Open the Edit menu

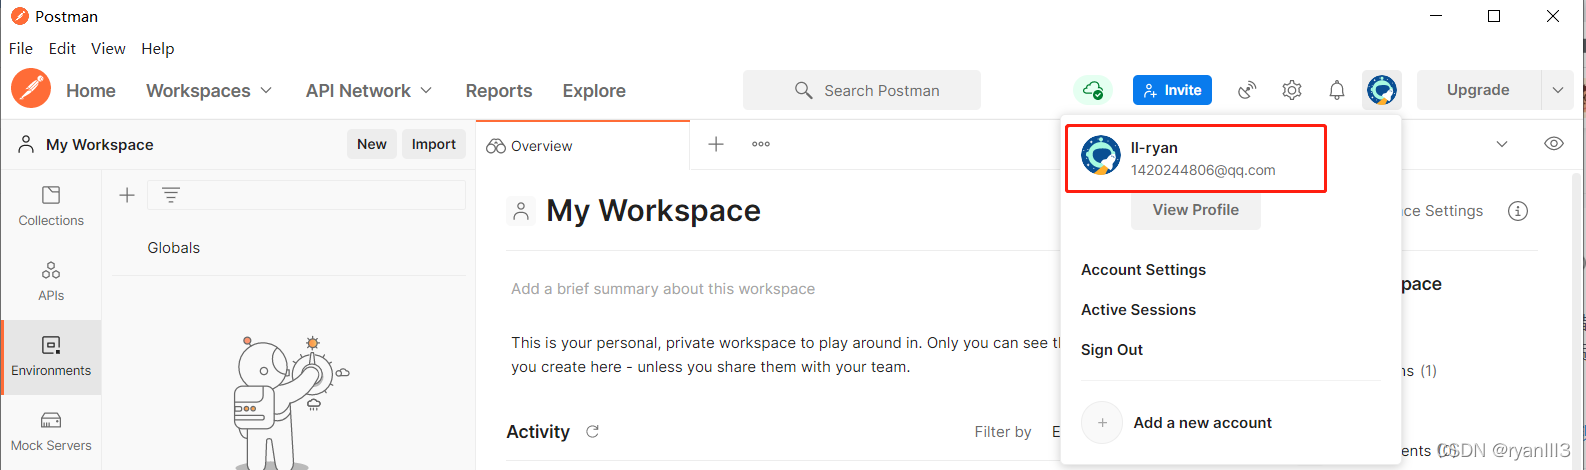(x=62, y=48)
